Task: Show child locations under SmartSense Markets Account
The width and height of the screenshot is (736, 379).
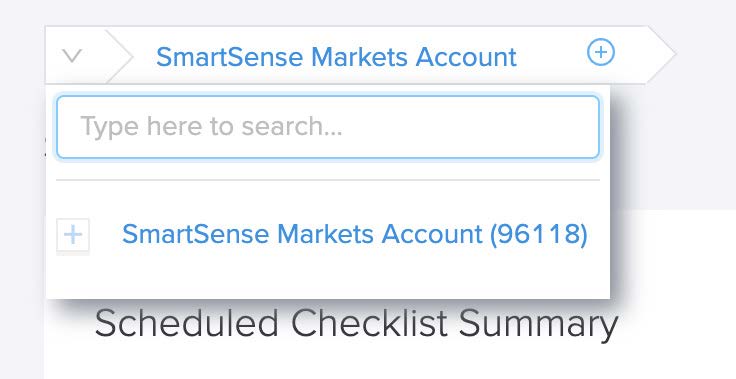Action: [x=73, y=234]
